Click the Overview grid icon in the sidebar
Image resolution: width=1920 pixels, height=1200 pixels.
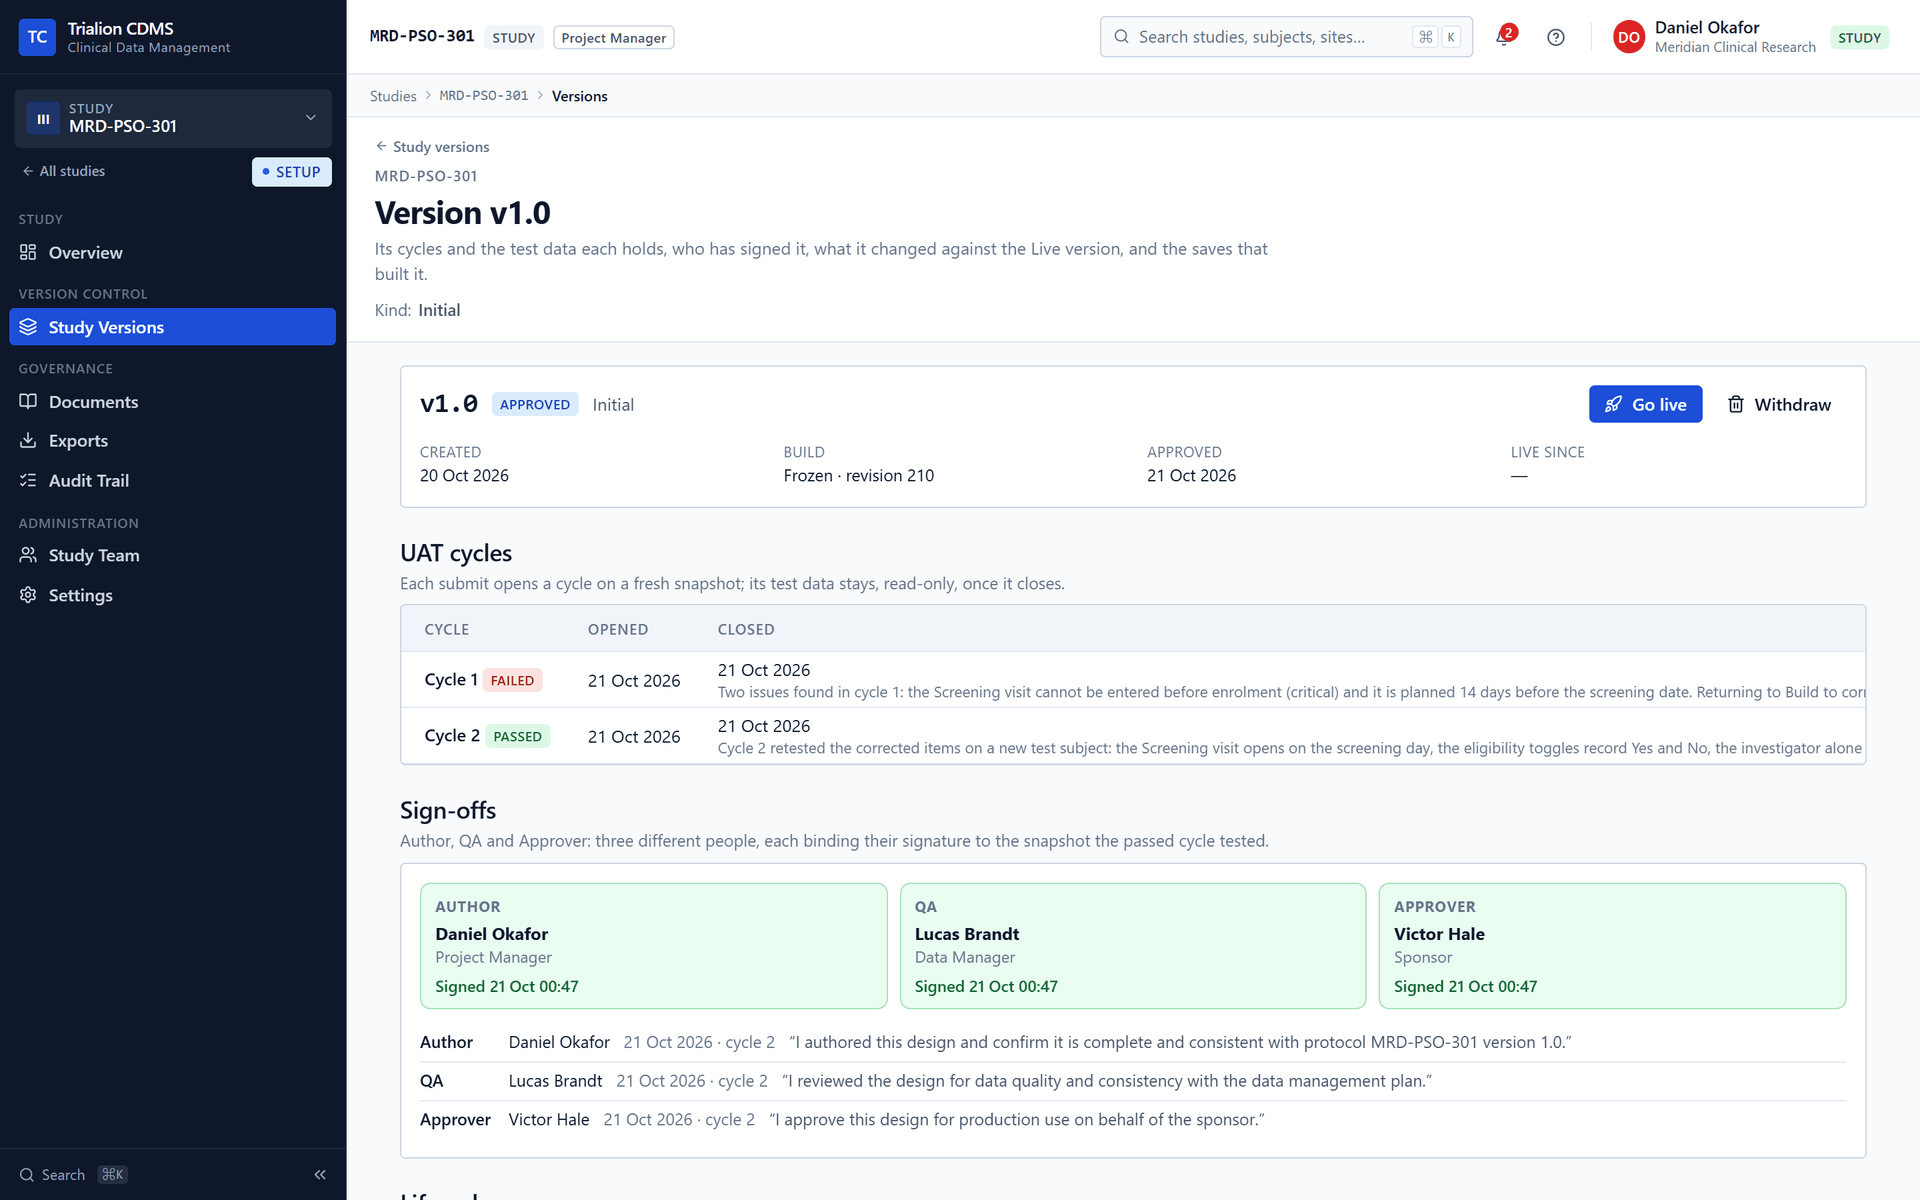pos(28,252)
